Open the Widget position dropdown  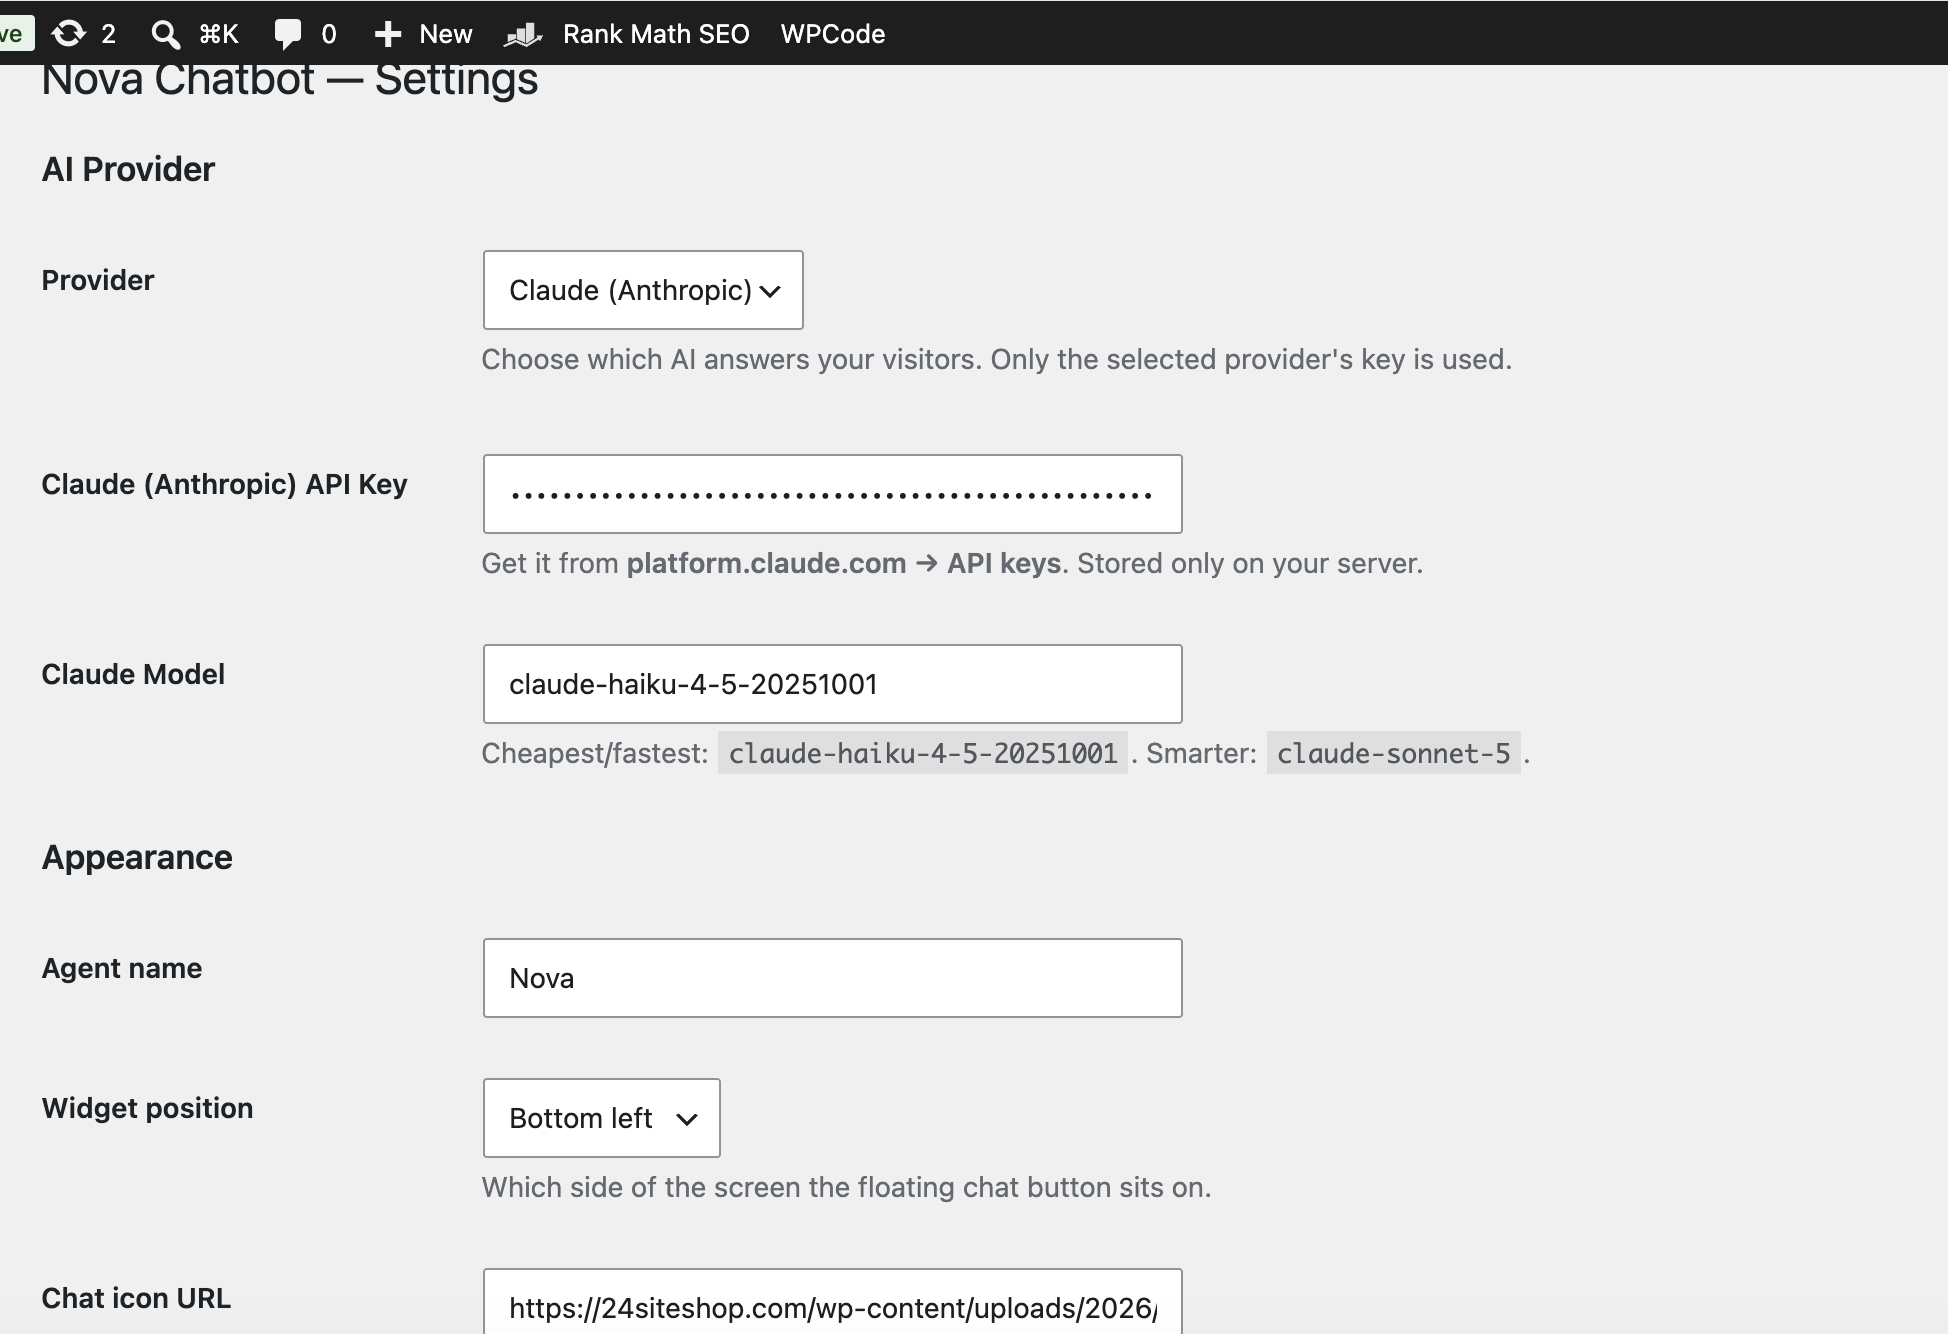pyautogui.click(x=601, y=1118)
